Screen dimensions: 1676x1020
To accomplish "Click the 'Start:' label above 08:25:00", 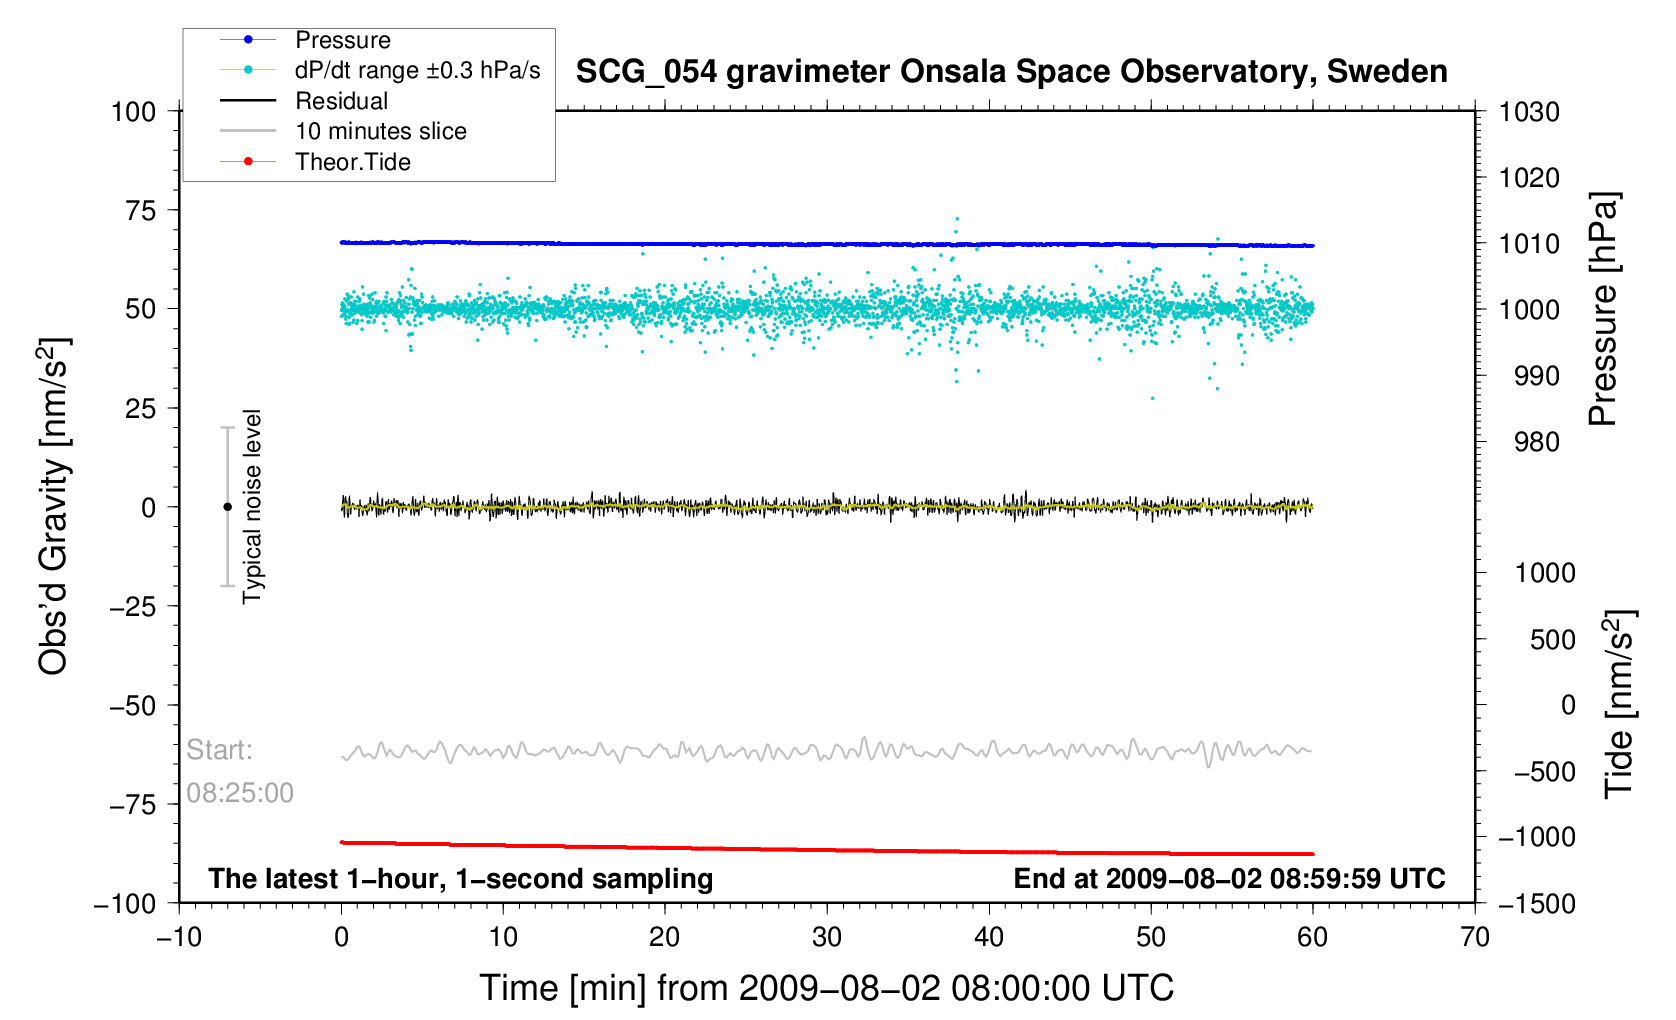I will pos(220,750).
